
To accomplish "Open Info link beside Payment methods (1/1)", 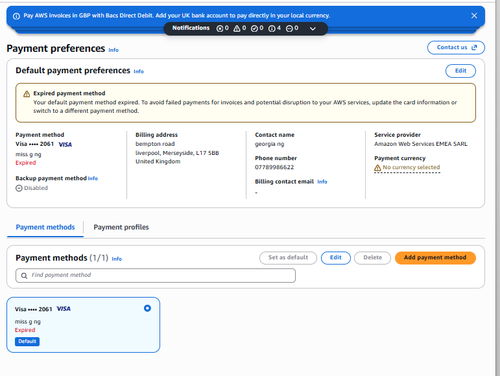I will [x=117, y=259].
